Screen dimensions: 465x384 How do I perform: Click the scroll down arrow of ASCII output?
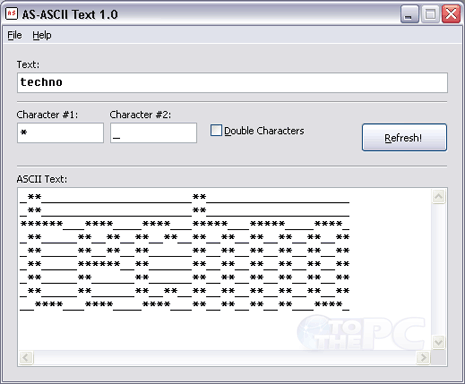[x=439, y=342]
